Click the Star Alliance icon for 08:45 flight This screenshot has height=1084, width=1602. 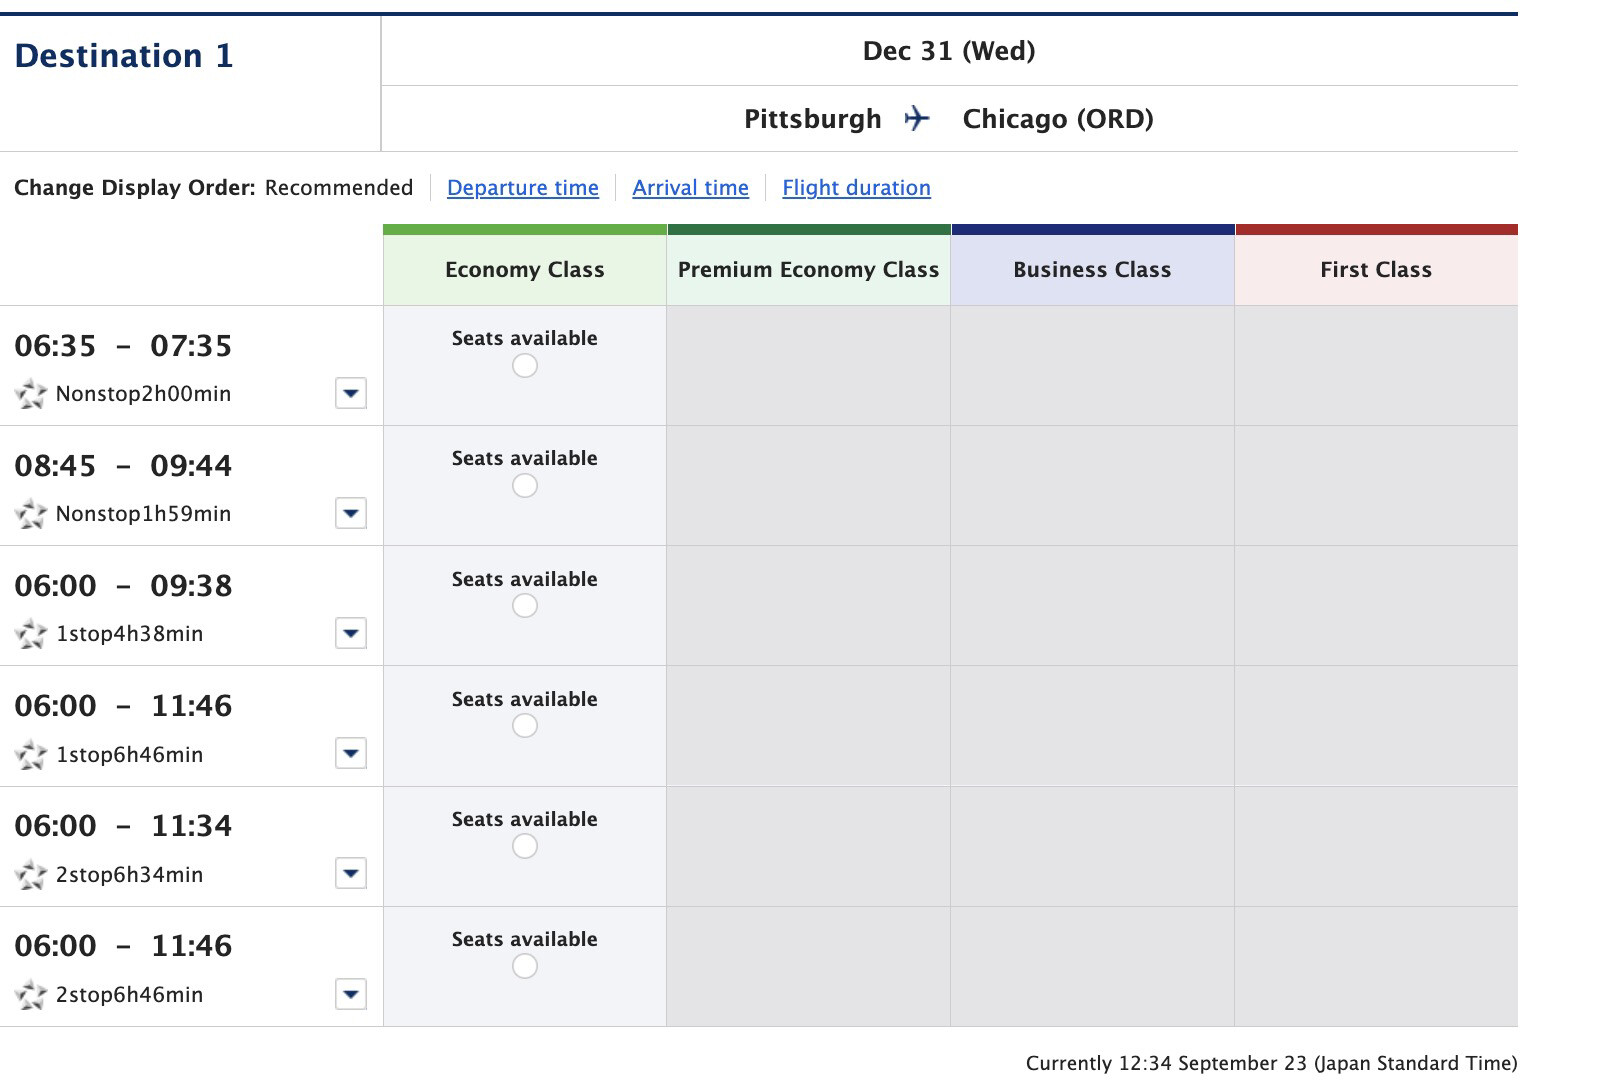(31, 514)
